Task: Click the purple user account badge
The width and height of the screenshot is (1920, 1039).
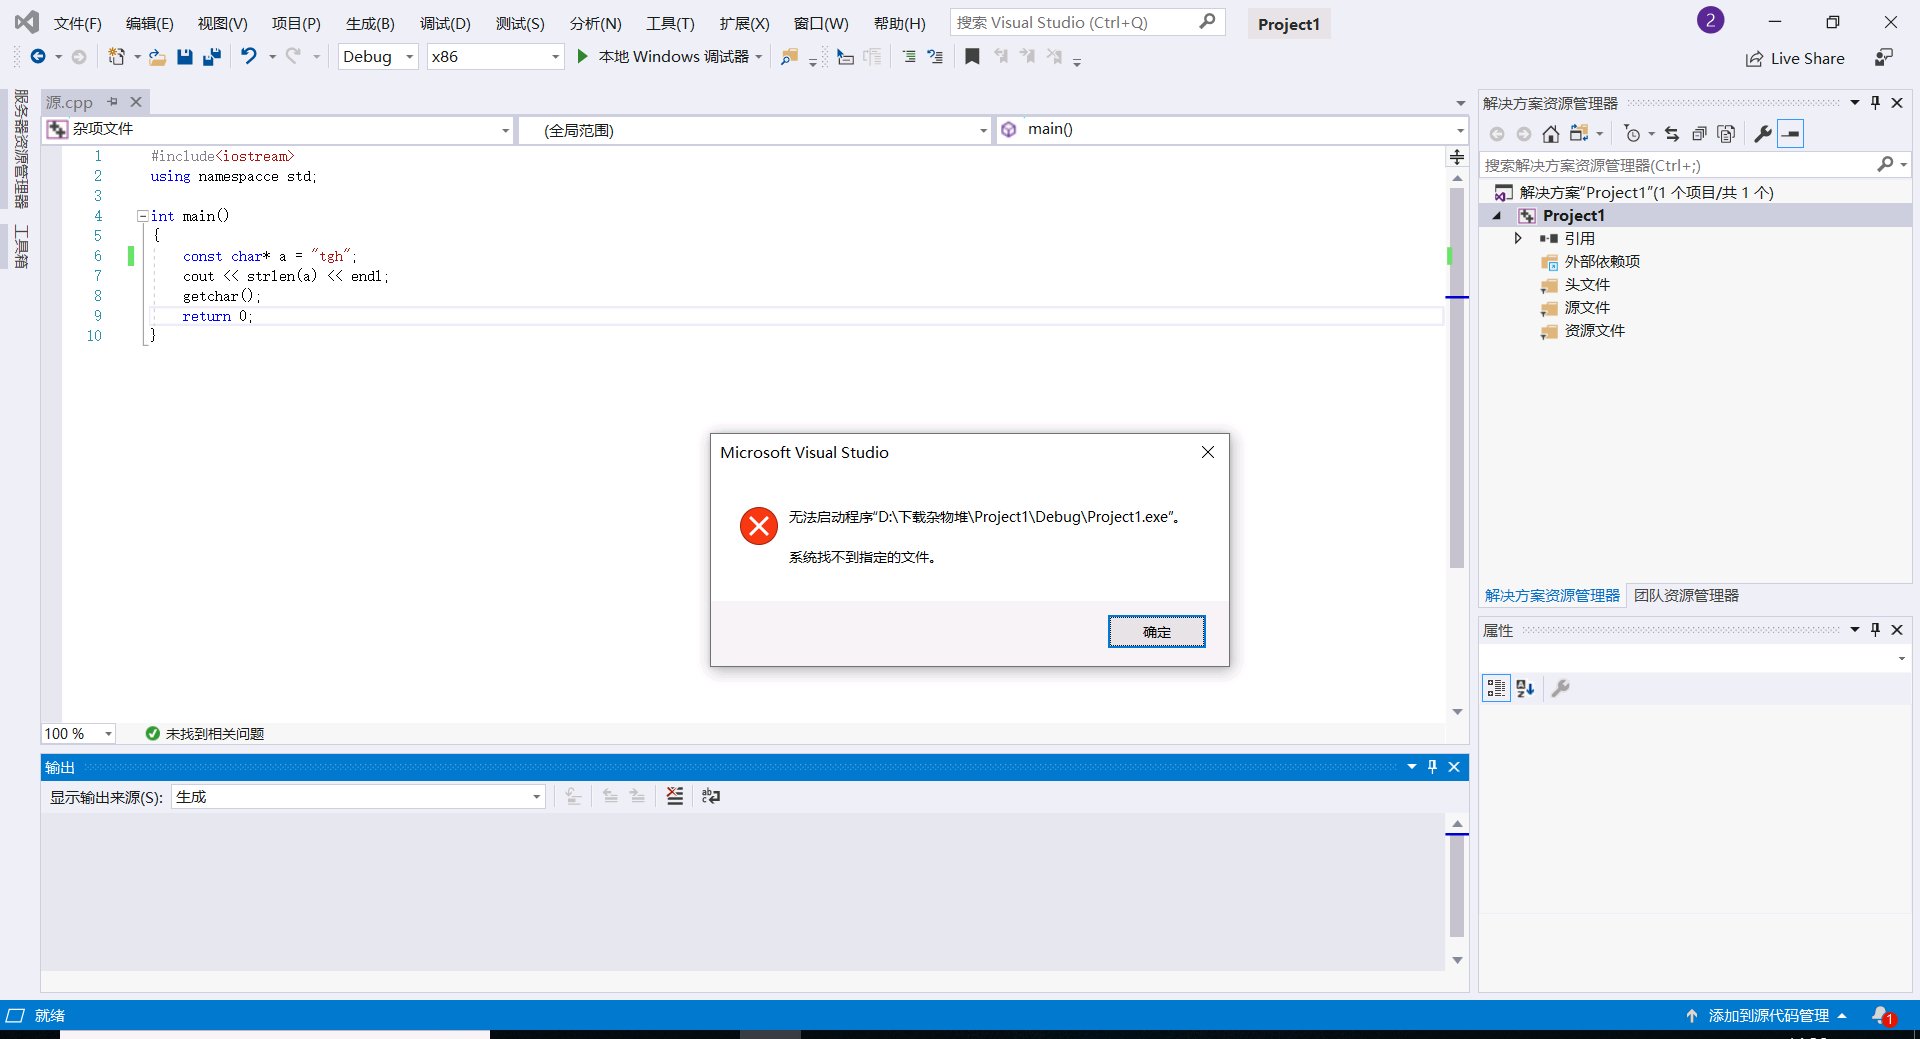Action: coord(1710,20)
